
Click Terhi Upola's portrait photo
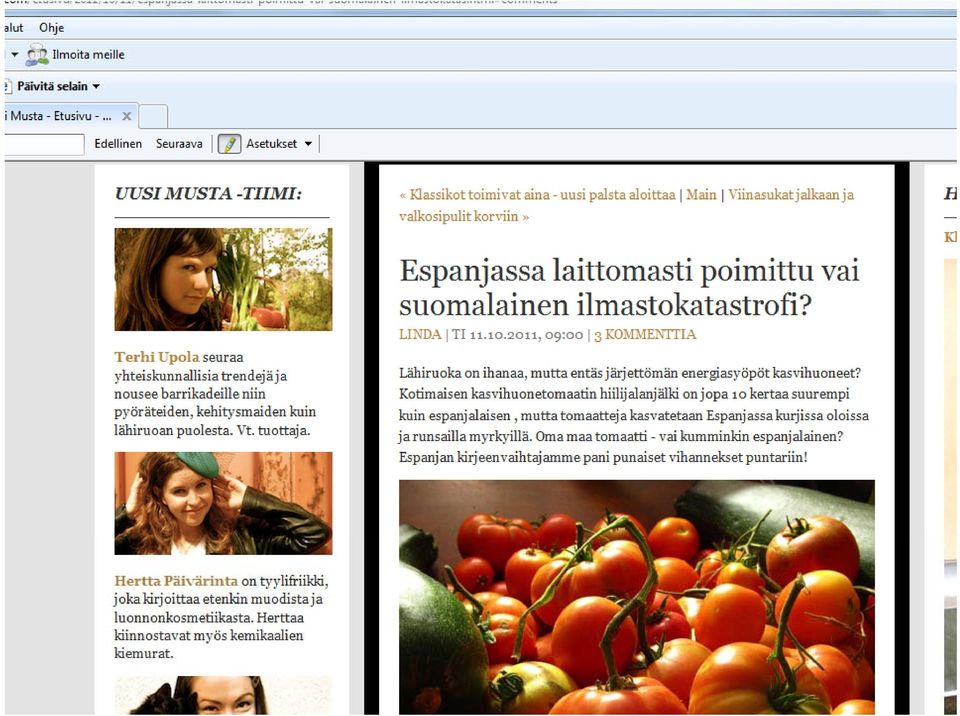[223, 279]
